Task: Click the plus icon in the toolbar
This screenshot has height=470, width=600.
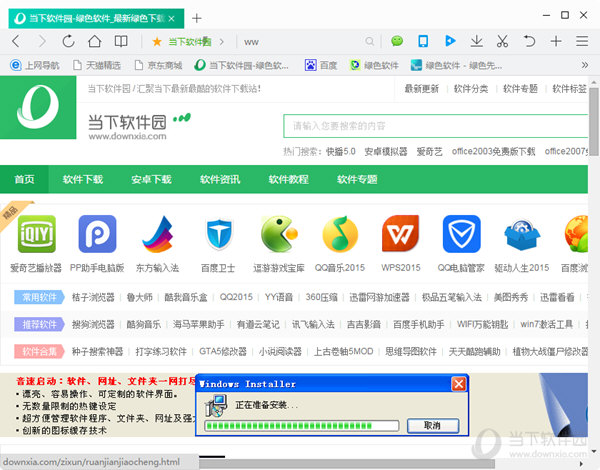Action: [x=556, y=41]
